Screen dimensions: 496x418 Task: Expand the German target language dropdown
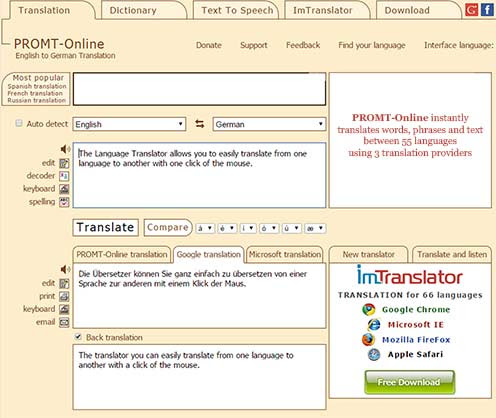(269, 124)
